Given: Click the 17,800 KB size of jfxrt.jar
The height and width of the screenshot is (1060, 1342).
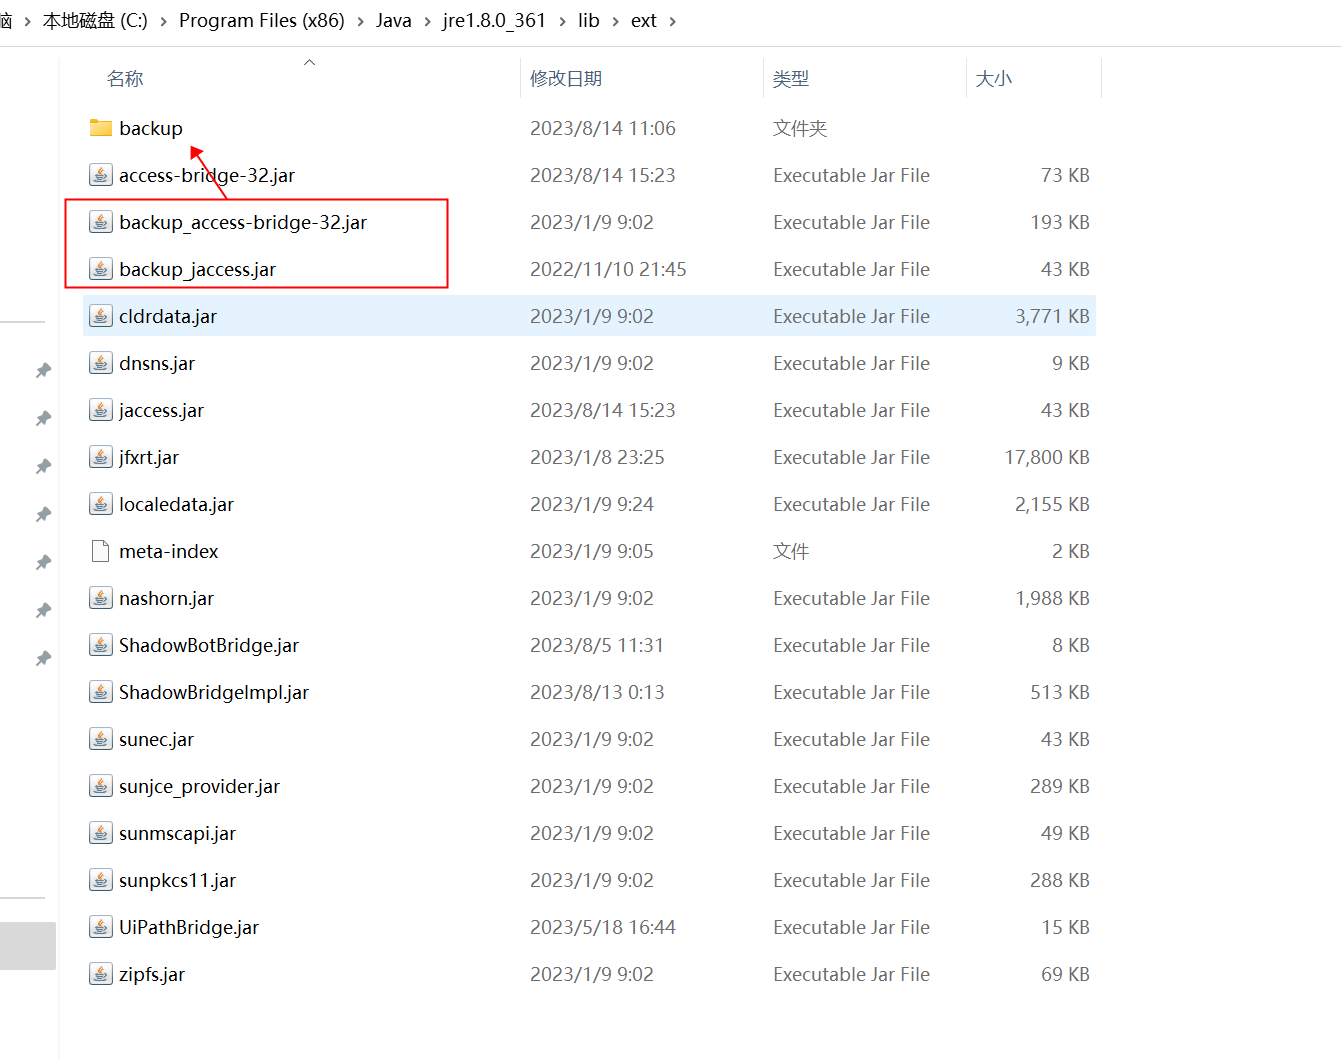Looking at the screenshot, I should [x=1047, y=457].
